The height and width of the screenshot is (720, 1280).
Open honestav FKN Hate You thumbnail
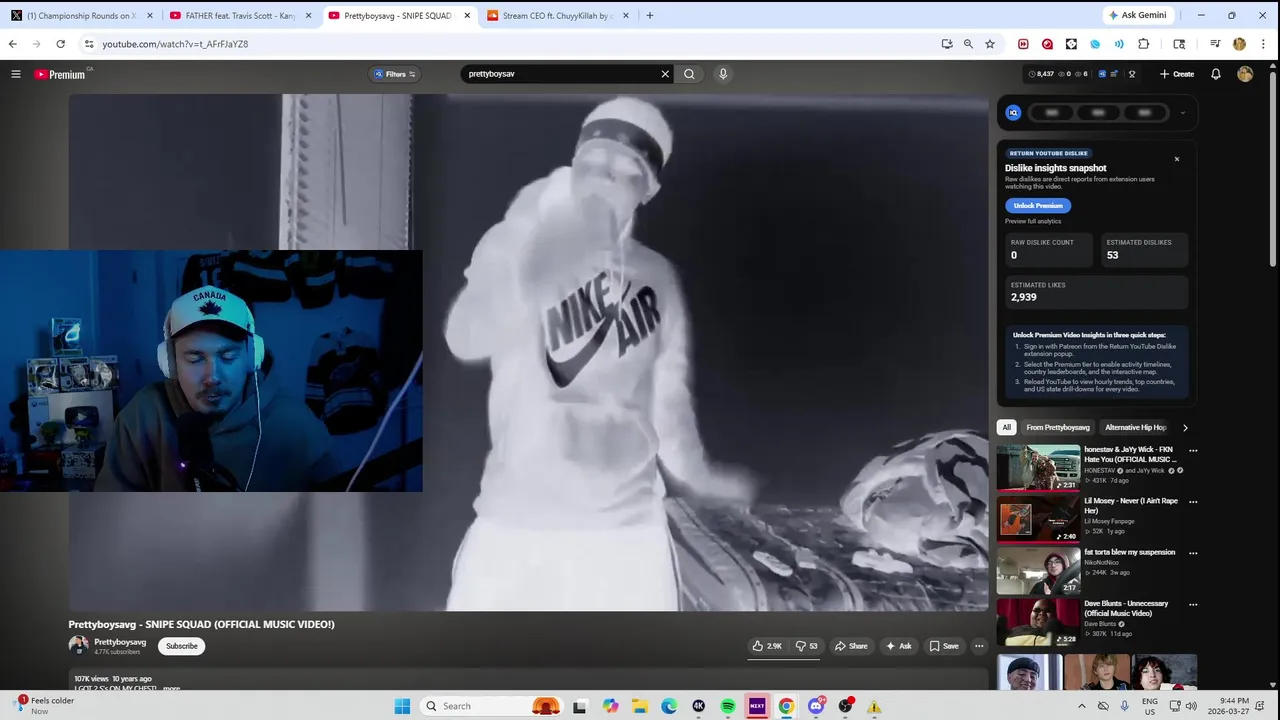pos(1038,468)
